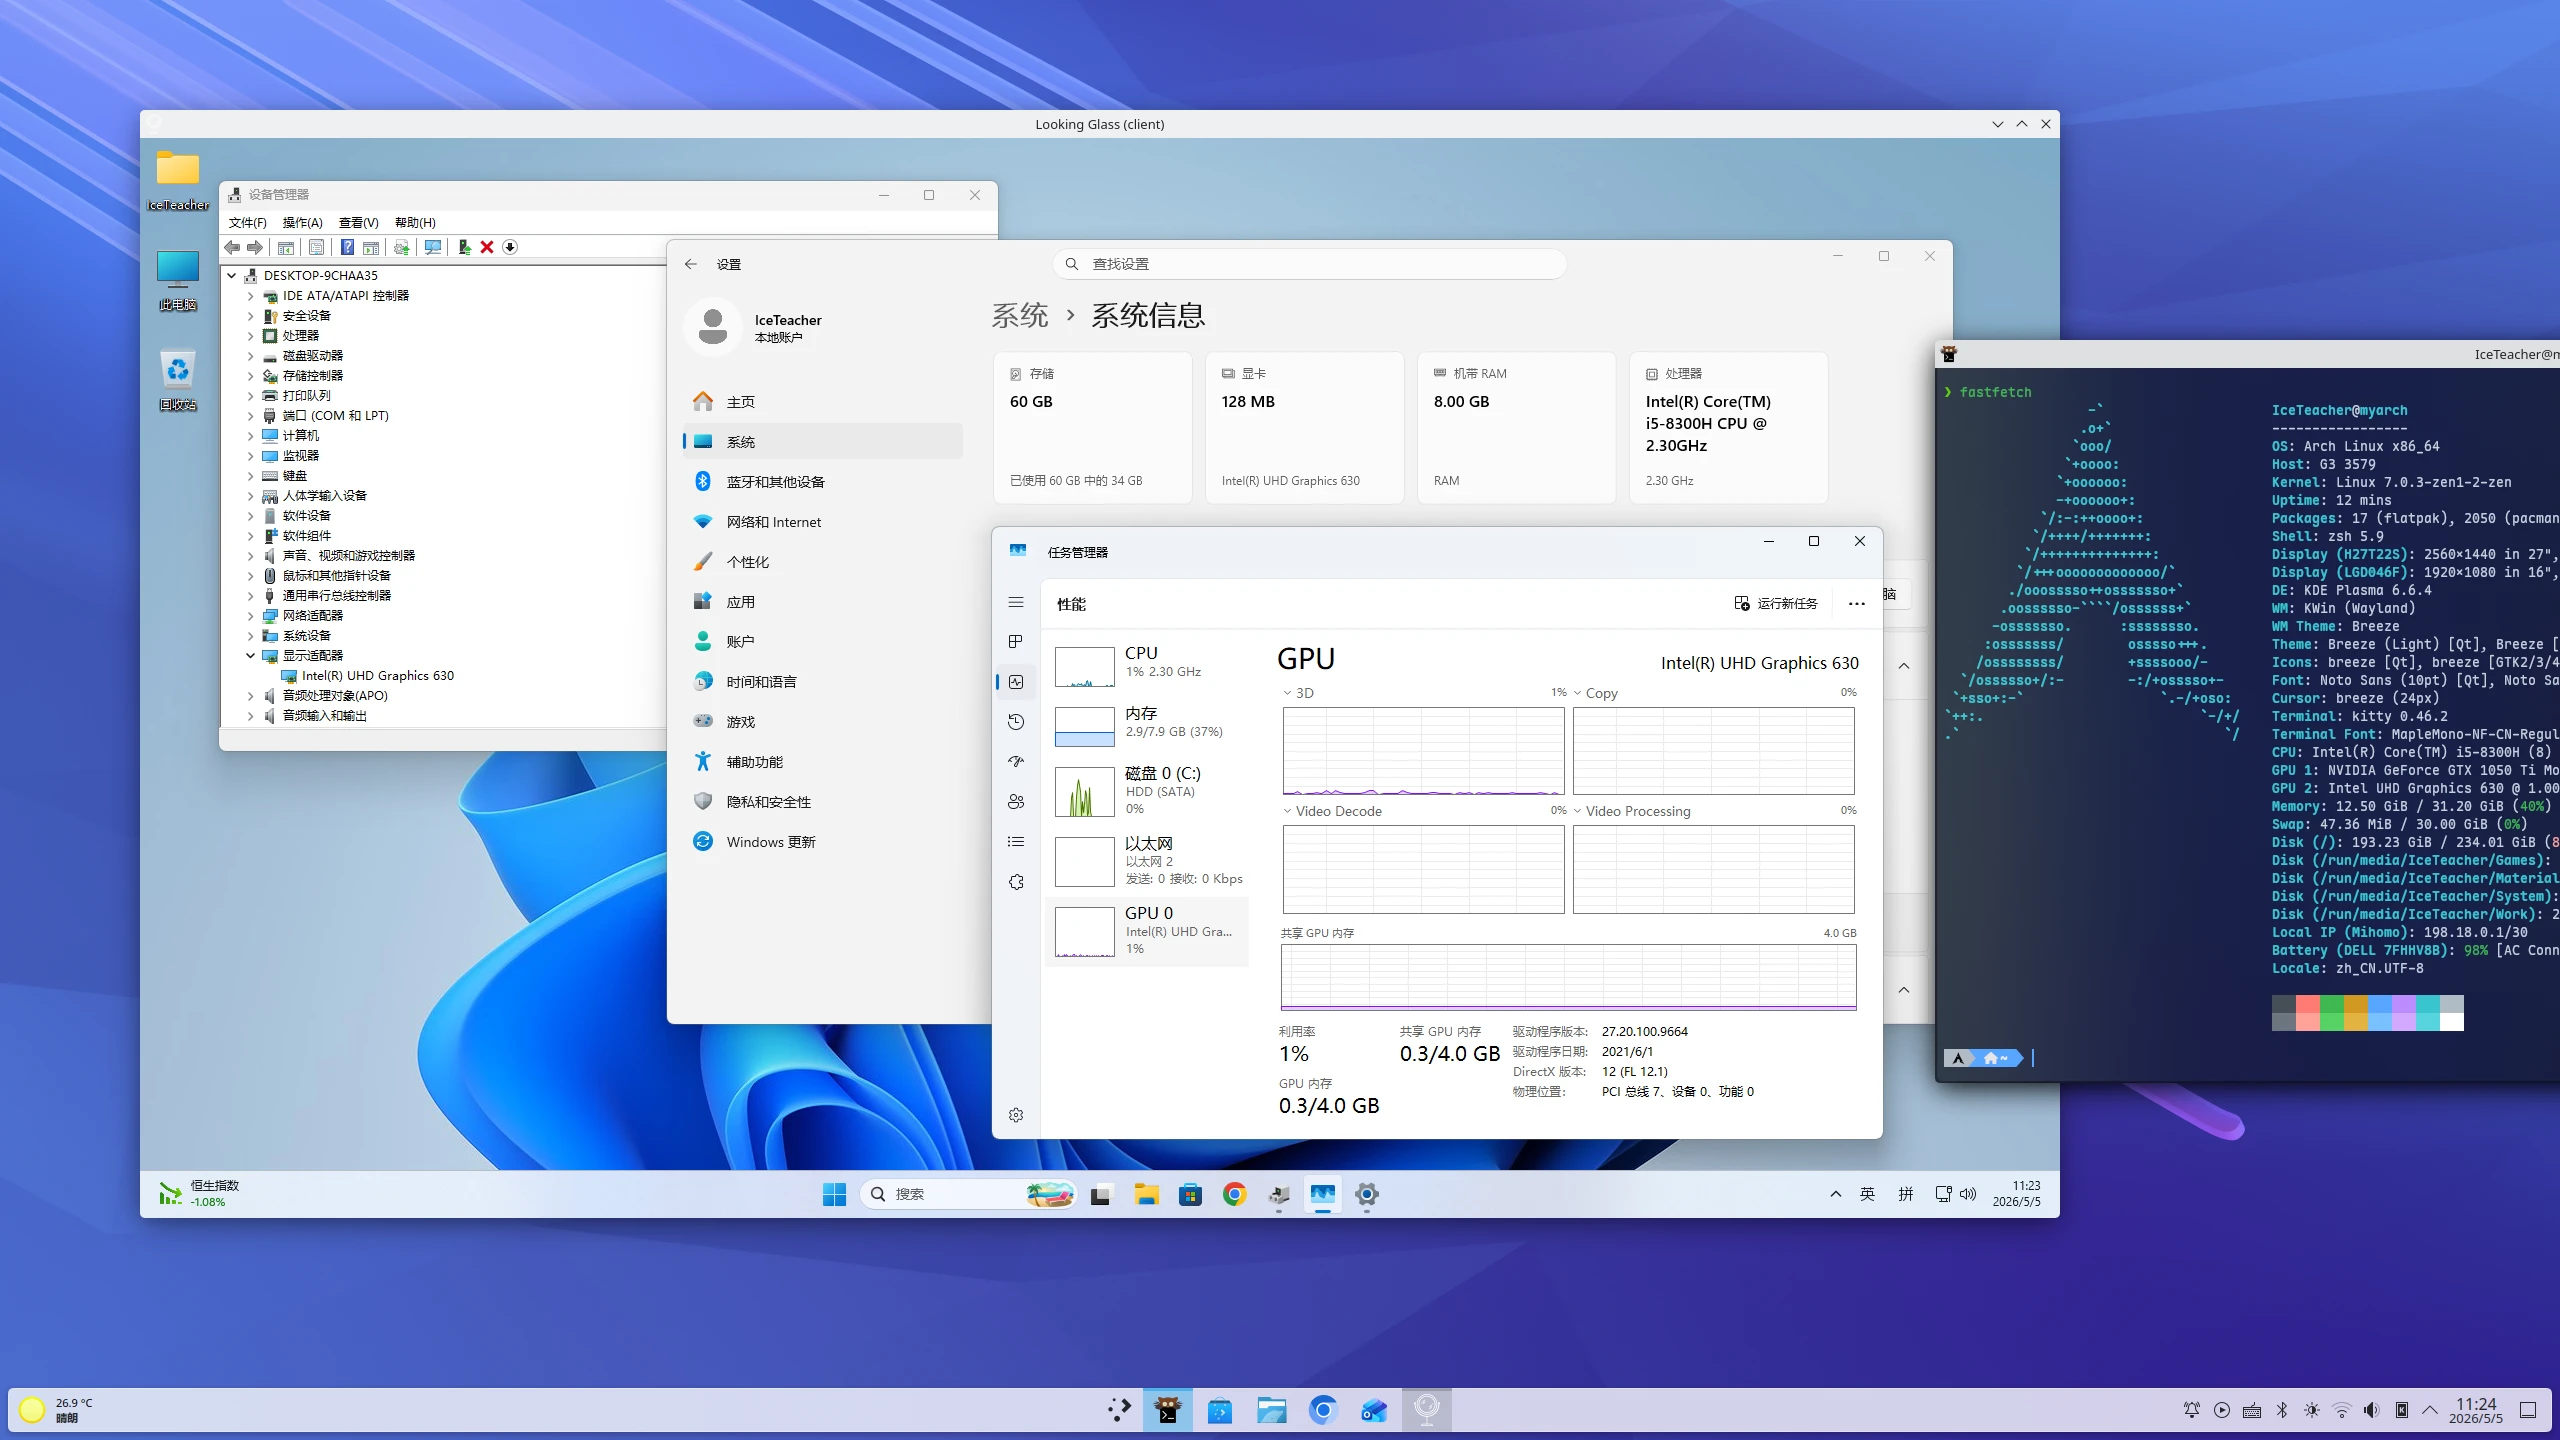Click the back arrow in the Device Manager toolbar
Viewport: 2560px width, 1440px height.
tap(232, 247)
